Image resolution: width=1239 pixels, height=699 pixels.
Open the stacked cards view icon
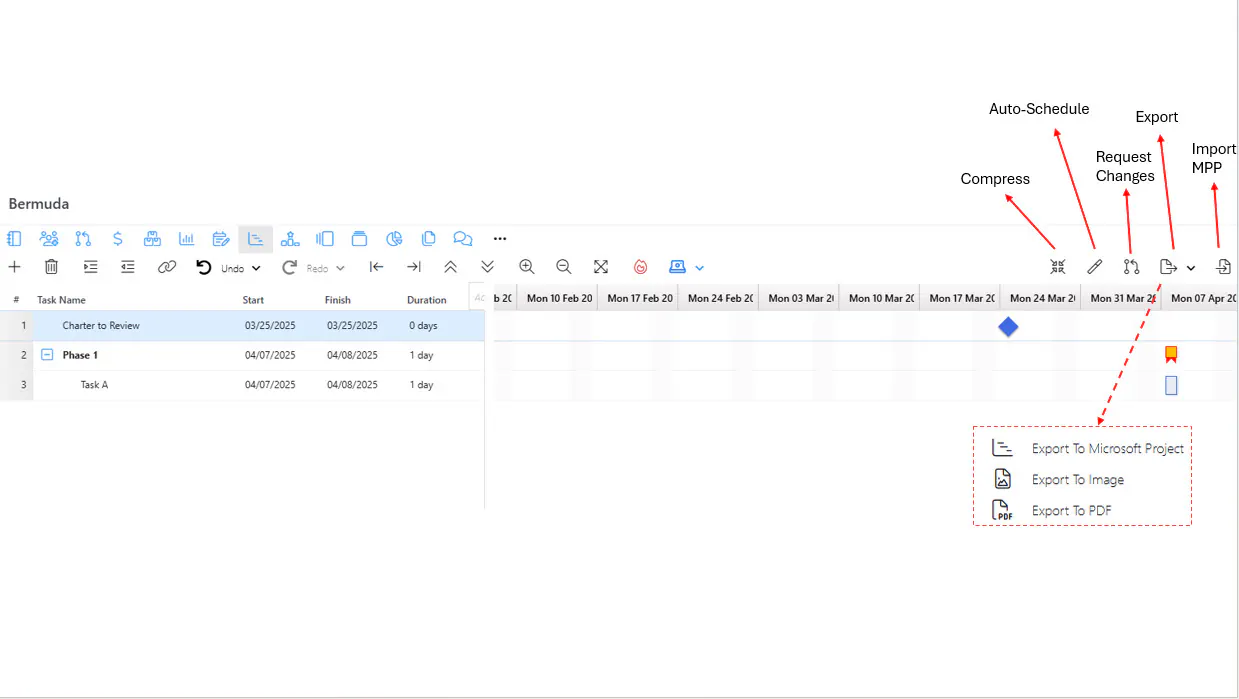(x=359, y=239)
